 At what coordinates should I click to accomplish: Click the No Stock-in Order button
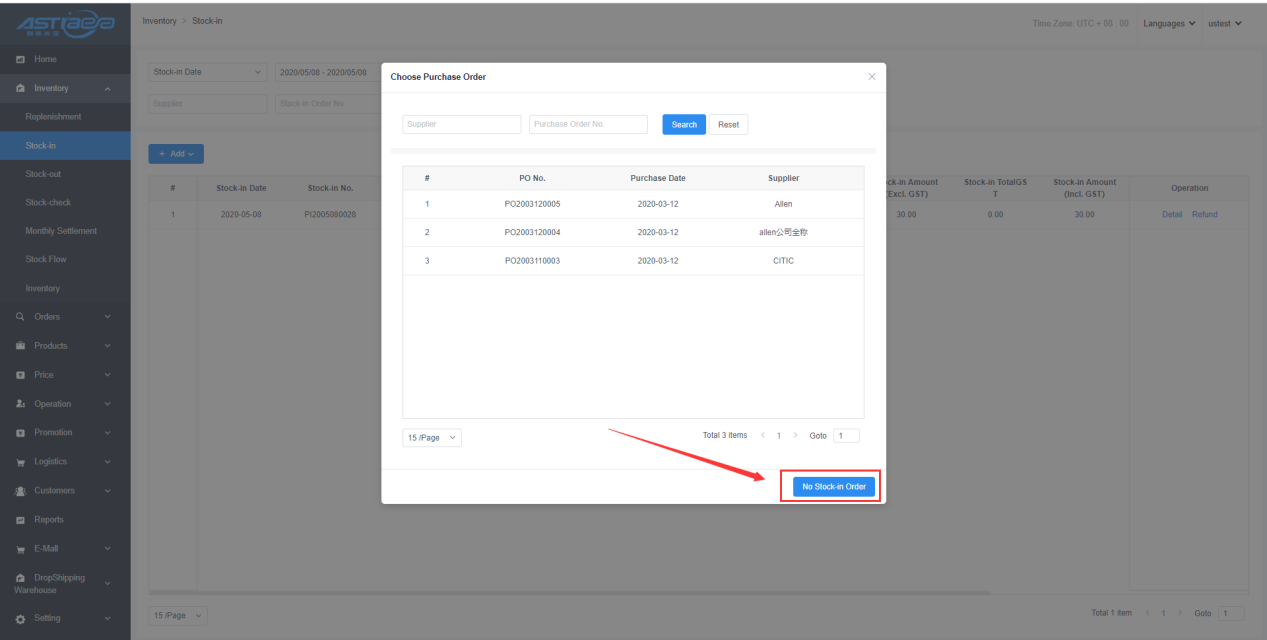tap(833, 487)
